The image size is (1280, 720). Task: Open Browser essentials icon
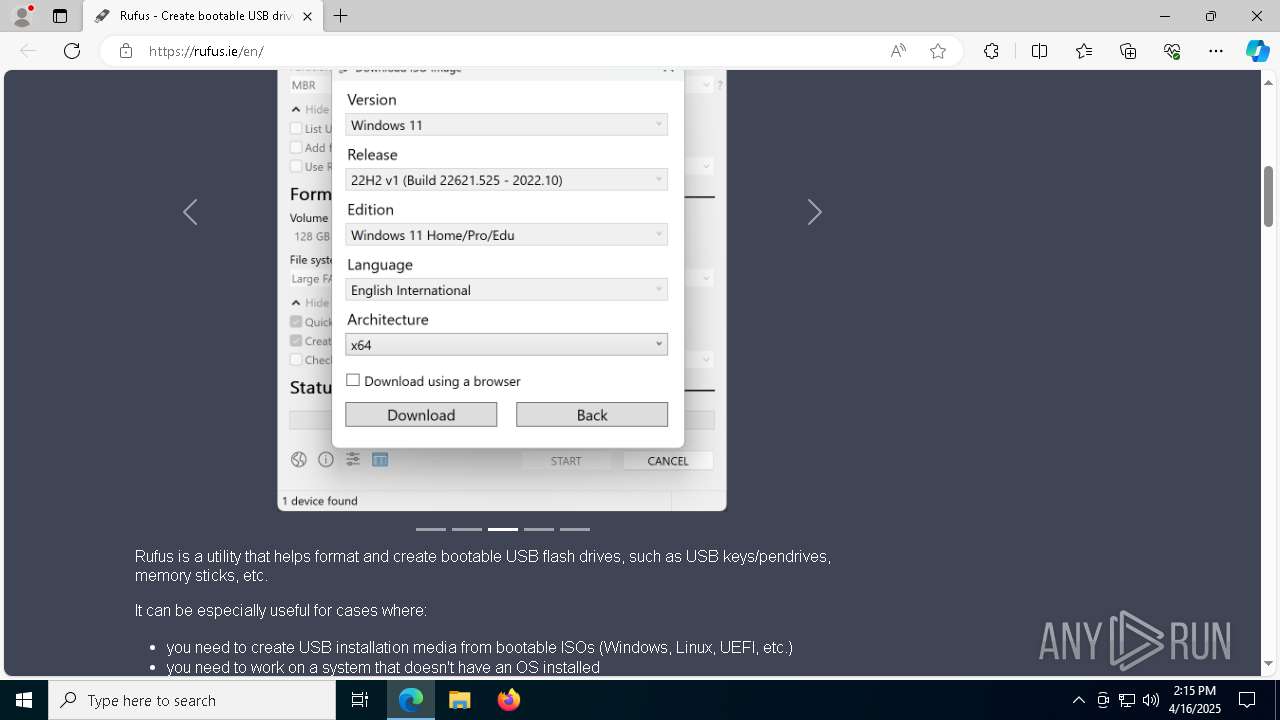1172,51
